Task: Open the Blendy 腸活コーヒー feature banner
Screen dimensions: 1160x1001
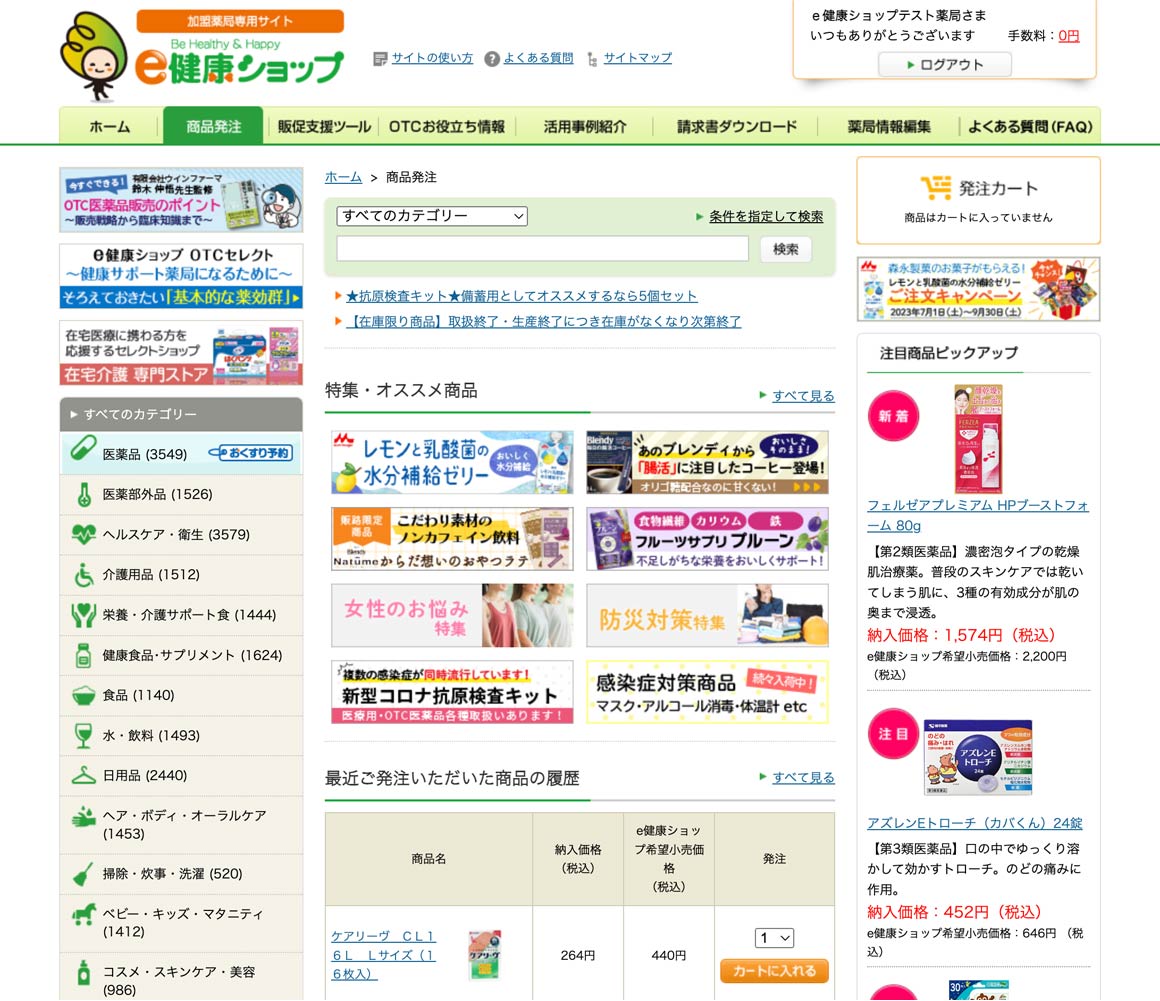Action: click(707, 462)
